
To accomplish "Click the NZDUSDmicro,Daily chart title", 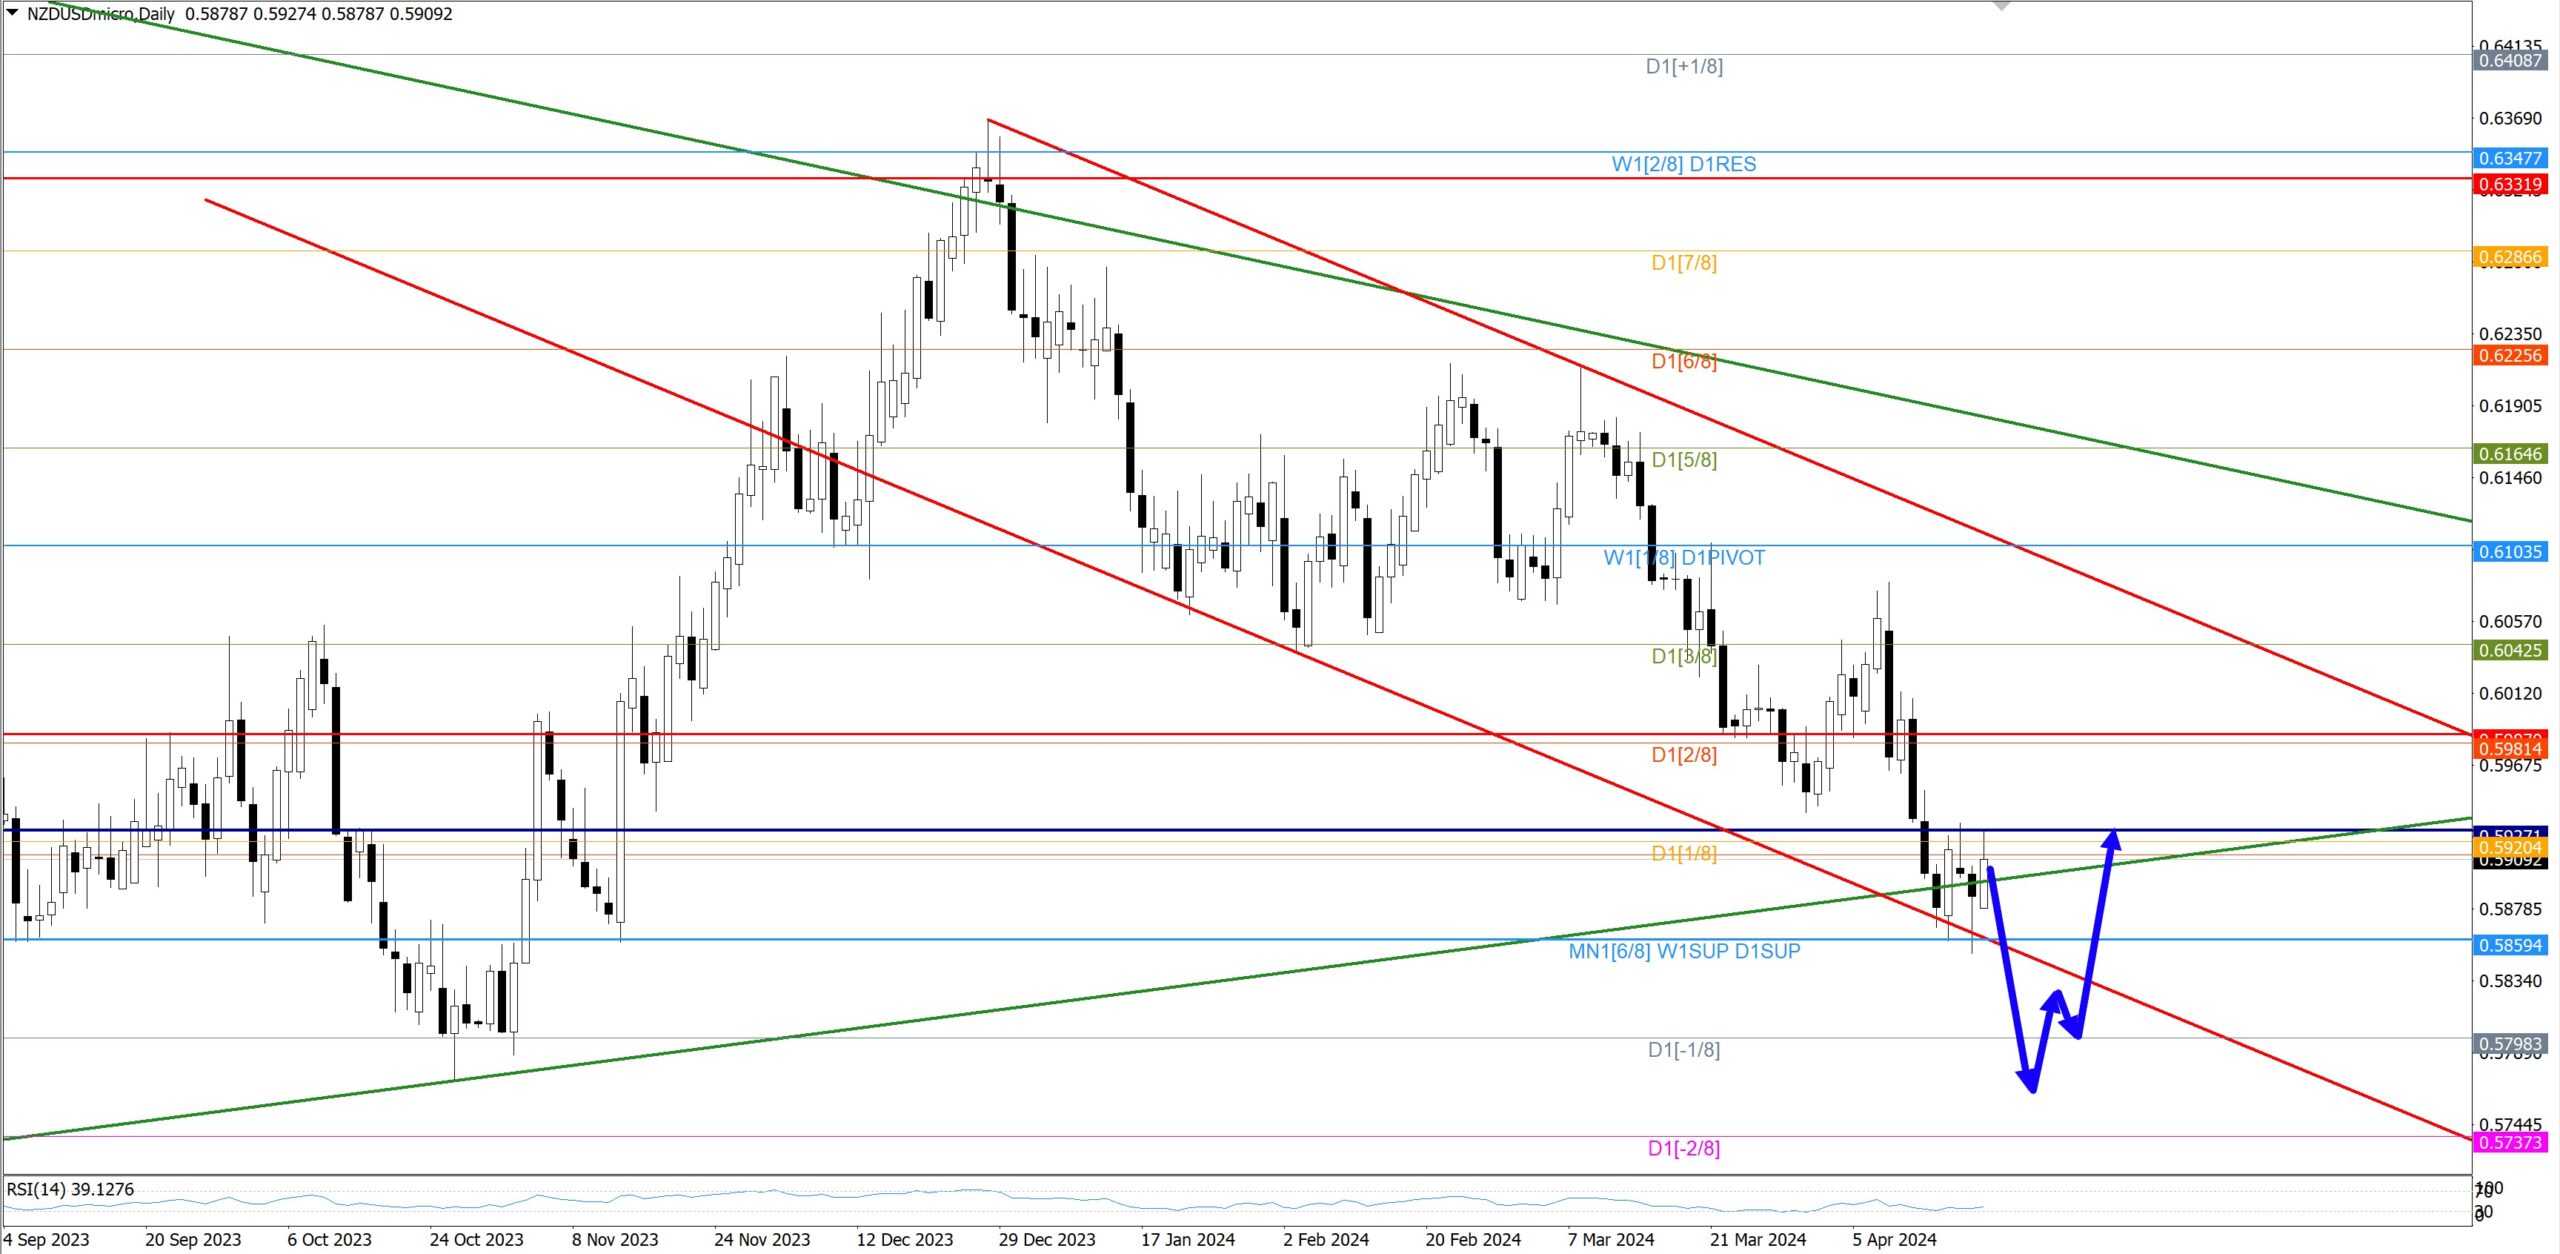I will point(100,14).
